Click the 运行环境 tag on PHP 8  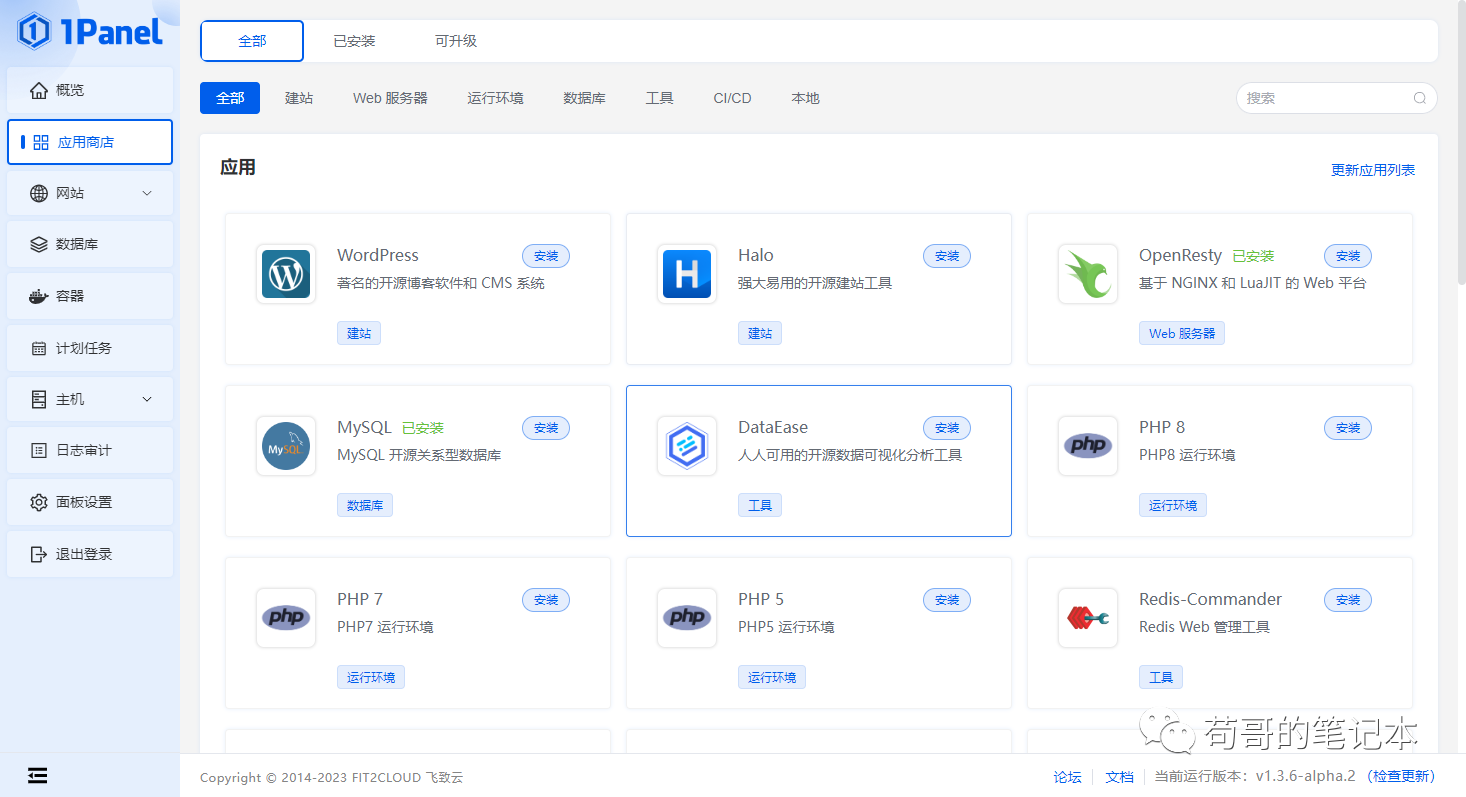[x=1173, y=505]
